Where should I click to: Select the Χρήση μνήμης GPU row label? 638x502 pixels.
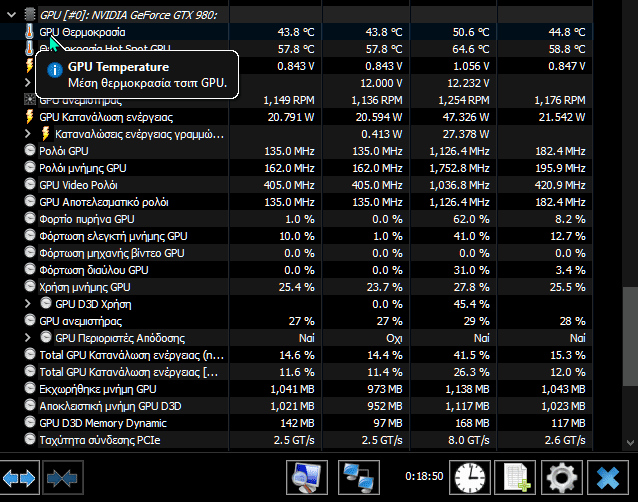tap(85, 287)
